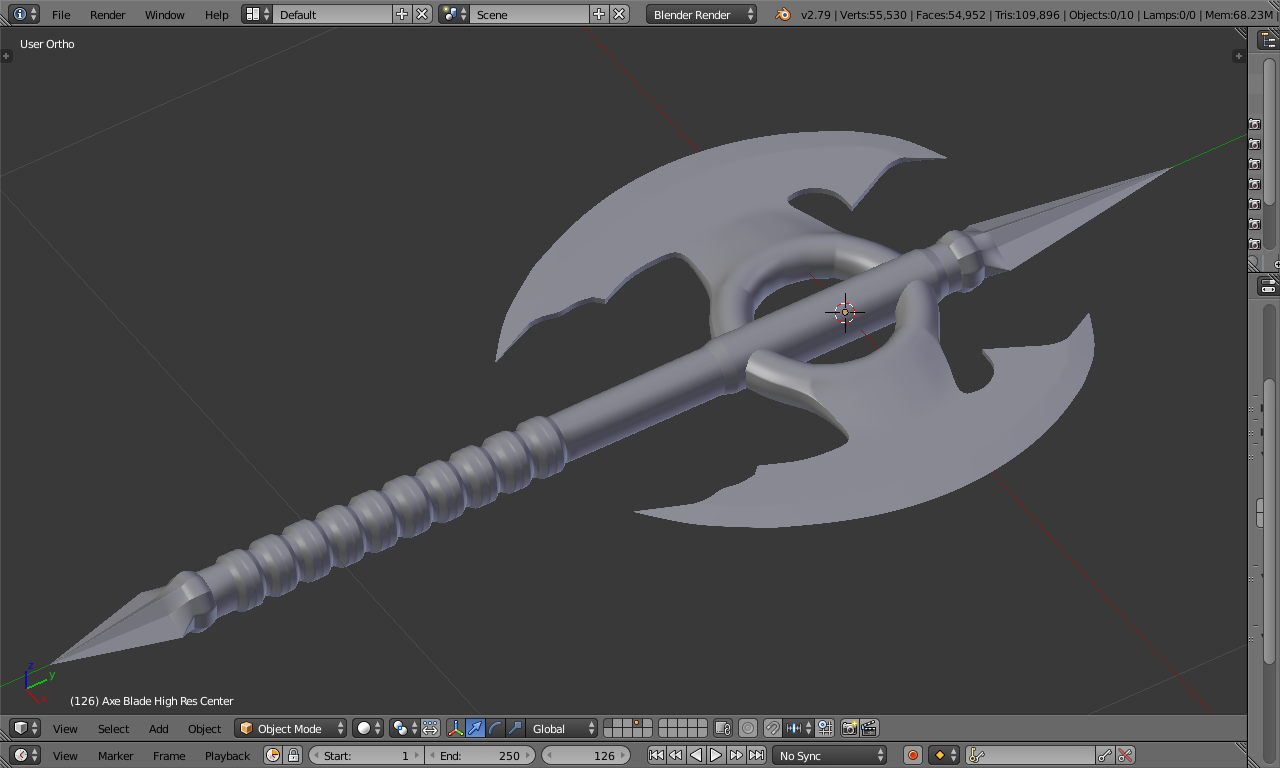
Task: Open the screen layout browse icon
Action: click(258, 14)
